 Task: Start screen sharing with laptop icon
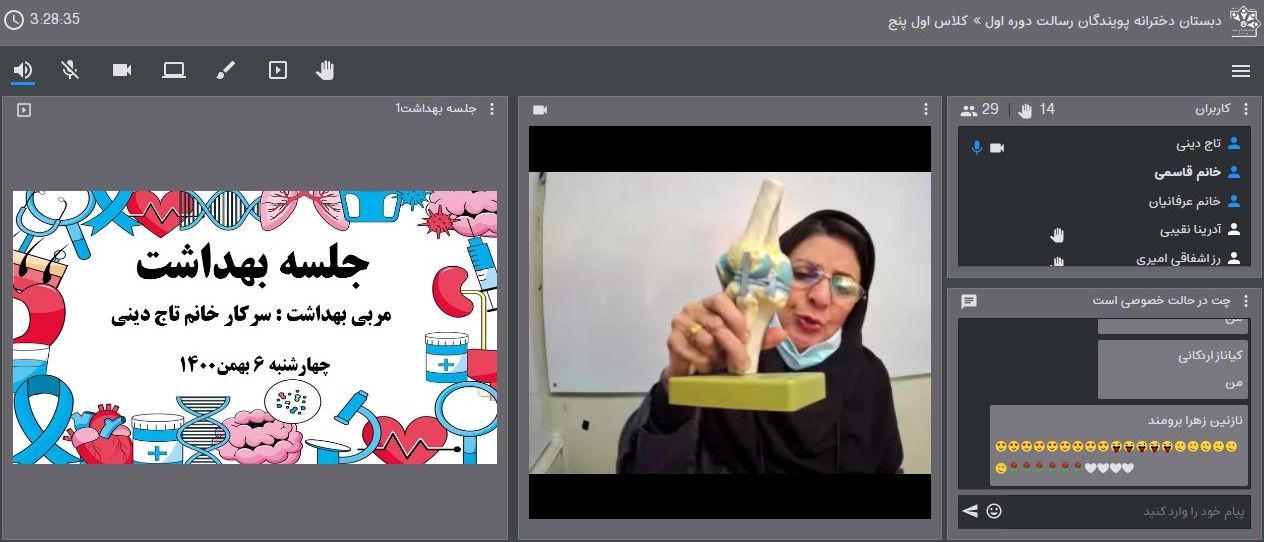[174, 70]
